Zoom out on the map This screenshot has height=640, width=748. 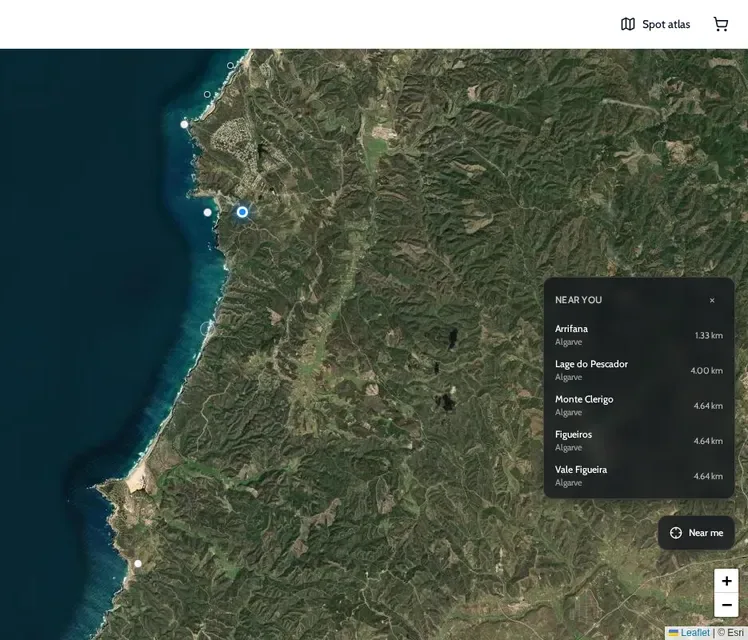tap(726, 605)
